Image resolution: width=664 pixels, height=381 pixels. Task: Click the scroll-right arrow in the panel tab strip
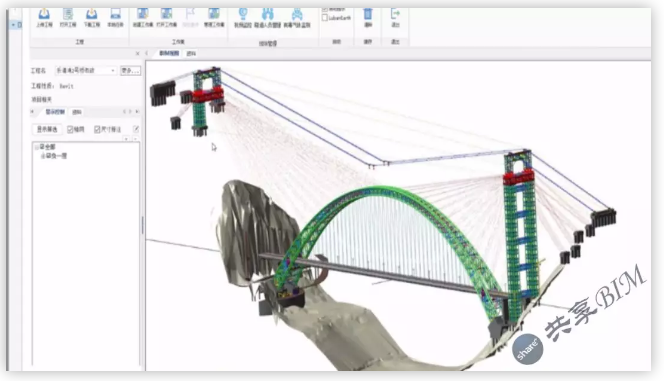tap(130, 111)
